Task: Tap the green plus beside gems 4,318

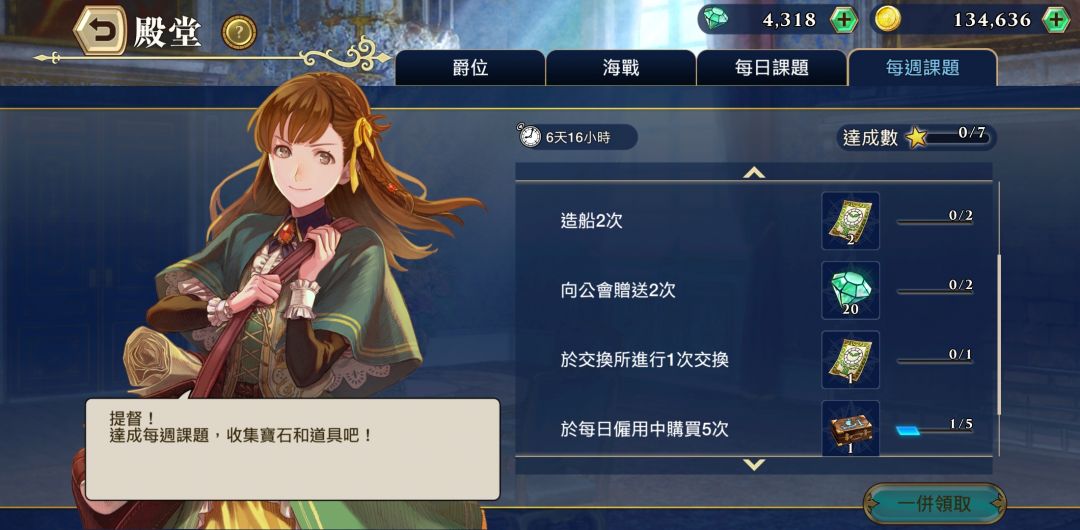Action: pyautogui.click(x=843, y=20)
